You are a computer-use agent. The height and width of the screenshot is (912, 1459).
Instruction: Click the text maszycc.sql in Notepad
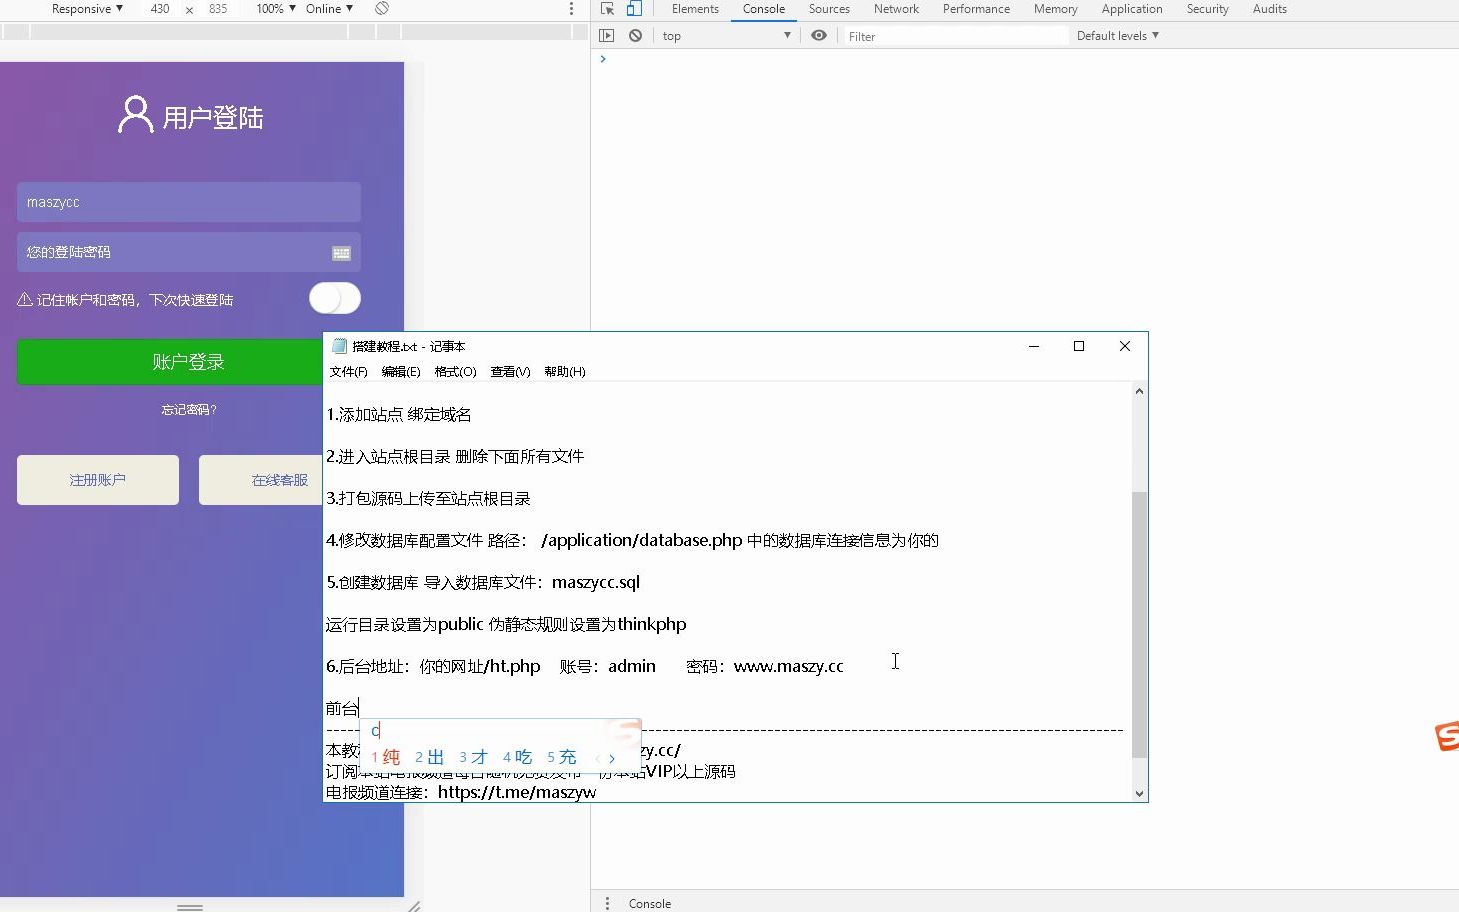tap(595, 582)
